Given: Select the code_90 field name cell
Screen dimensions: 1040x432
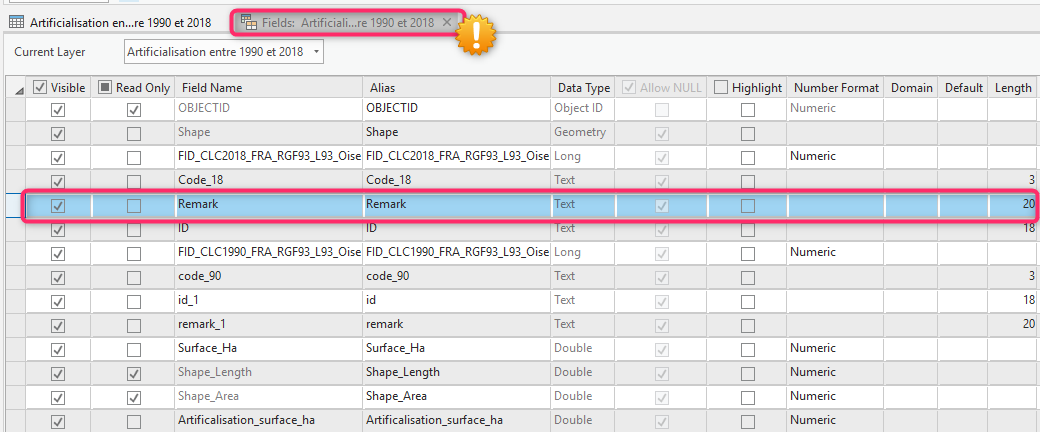Looking at the screenshot, I should [x=269, y=276].
